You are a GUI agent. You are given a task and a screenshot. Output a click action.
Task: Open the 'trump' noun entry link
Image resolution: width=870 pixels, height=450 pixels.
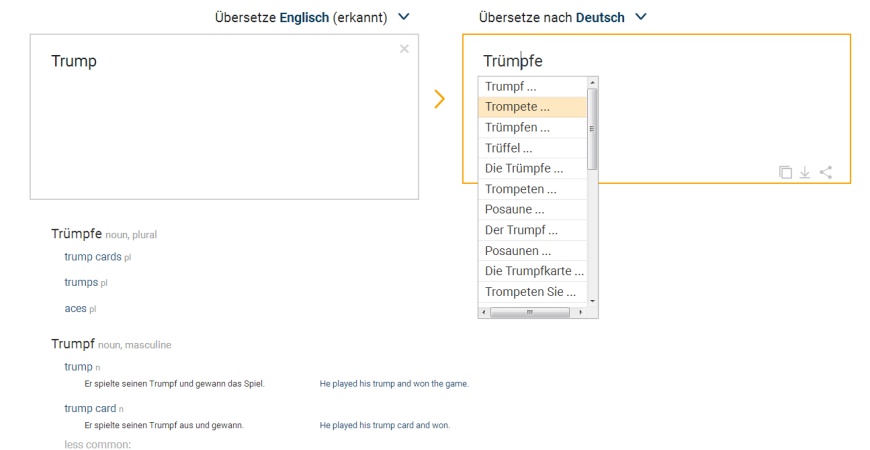pos(78,367)
